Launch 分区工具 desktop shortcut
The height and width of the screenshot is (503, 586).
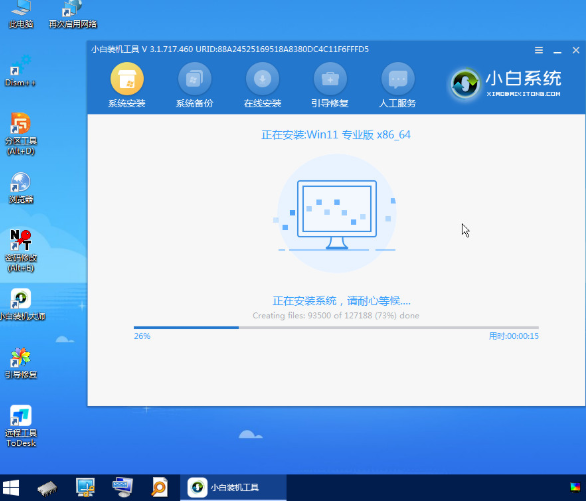click(x=21, y=134)
